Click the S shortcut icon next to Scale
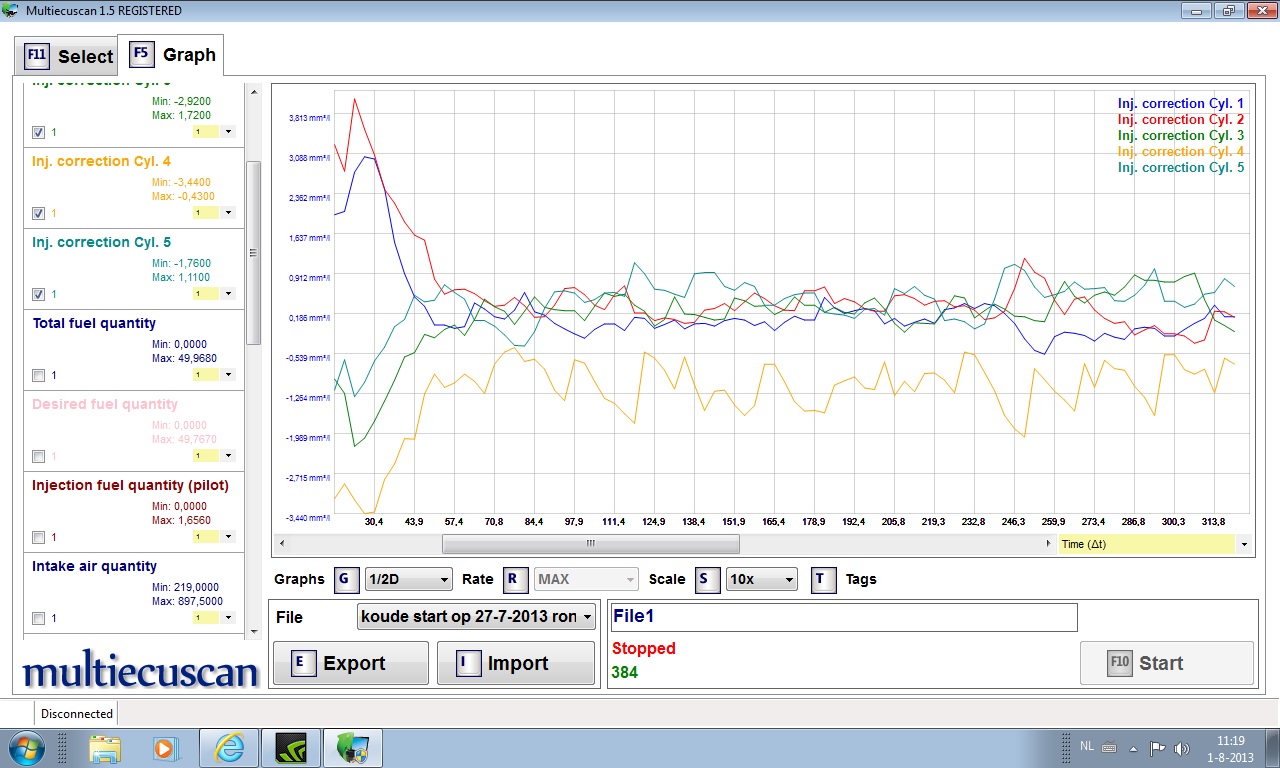The image size is (1280, 768). tap(707, 579)
